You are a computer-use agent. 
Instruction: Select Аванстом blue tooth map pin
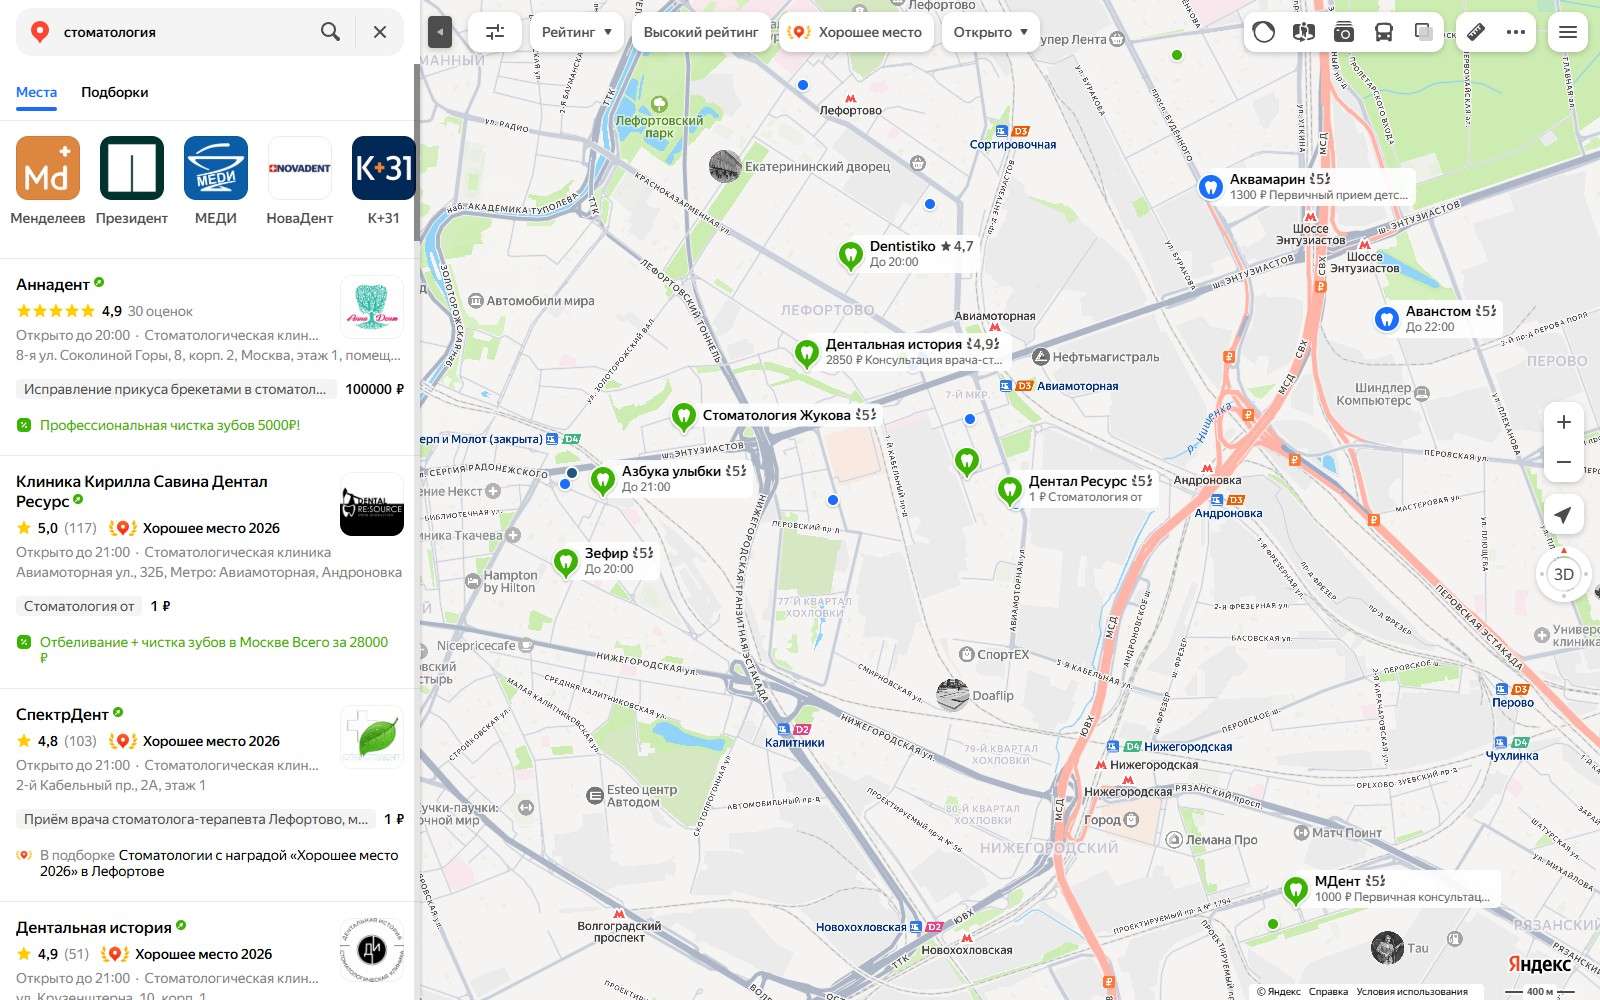[1386, 319]
